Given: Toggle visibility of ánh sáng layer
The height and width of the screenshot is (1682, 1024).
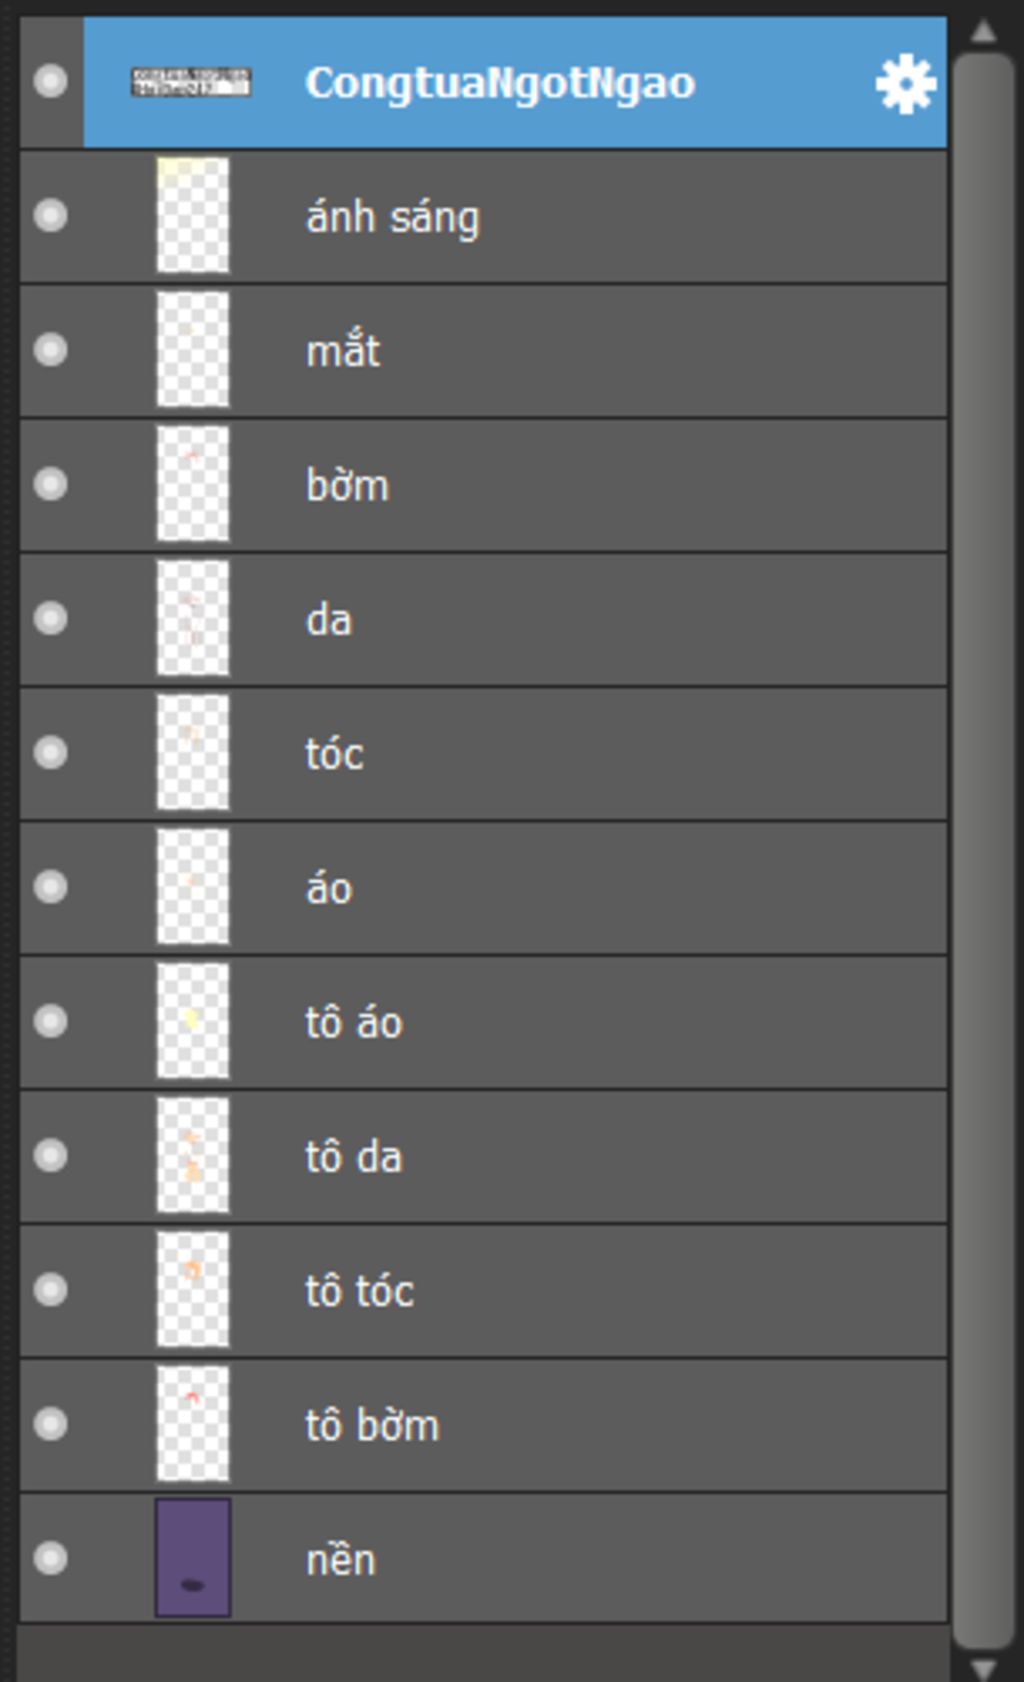Looking at the screenshot, I should point(50,216).
